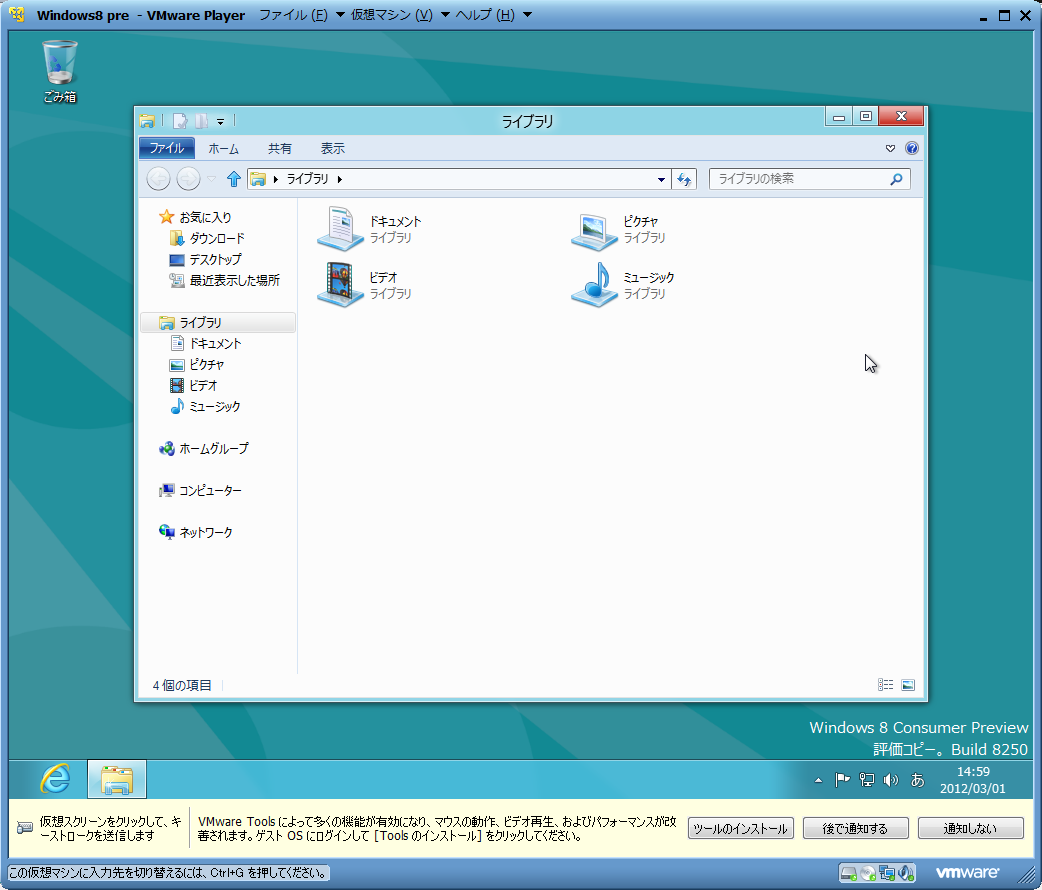1042x890 pixels.
Task: Open the VMware Player ファイル (F) menu
Action: 301,15
